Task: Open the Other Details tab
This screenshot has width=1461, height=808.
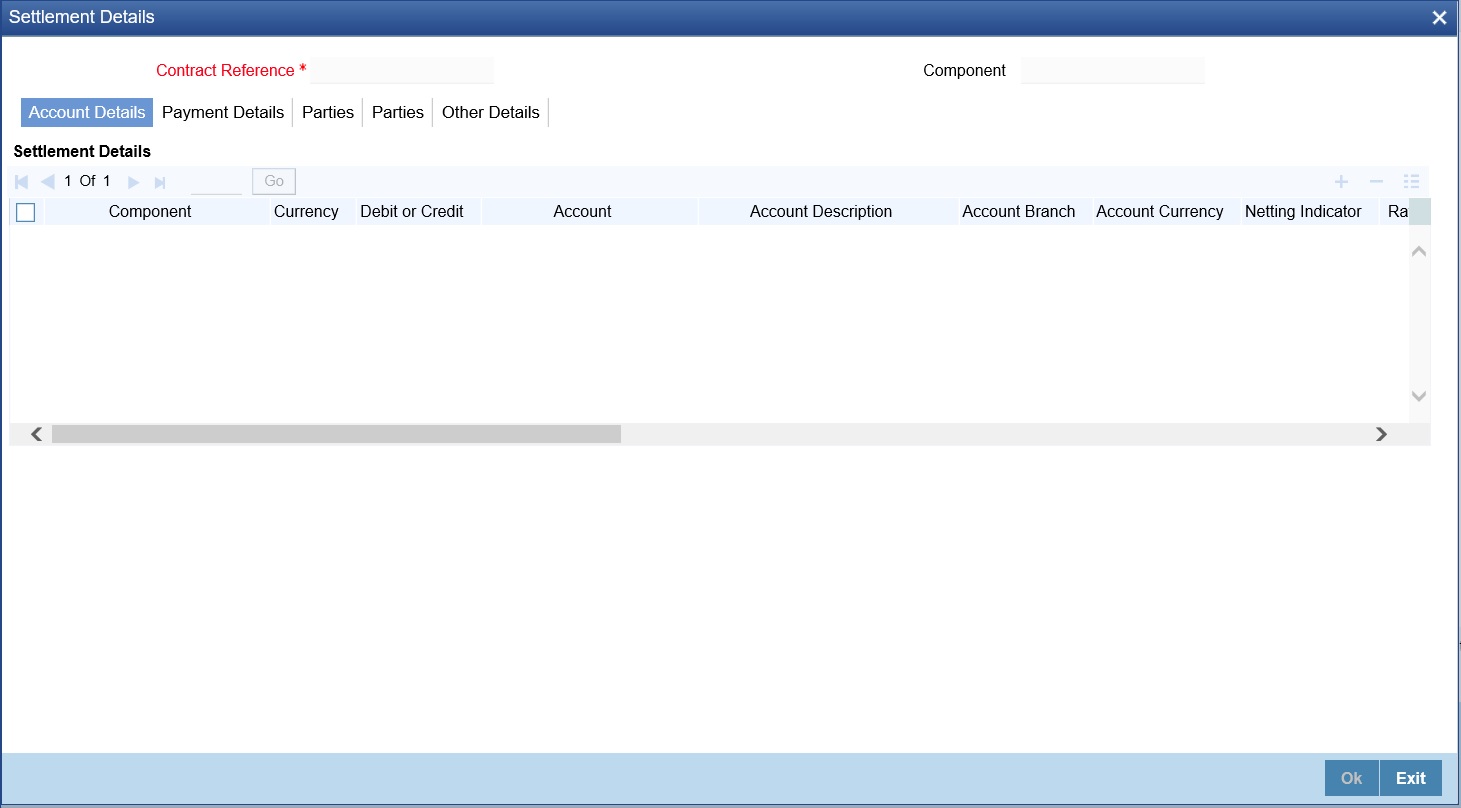Action: tap(490, 112)
